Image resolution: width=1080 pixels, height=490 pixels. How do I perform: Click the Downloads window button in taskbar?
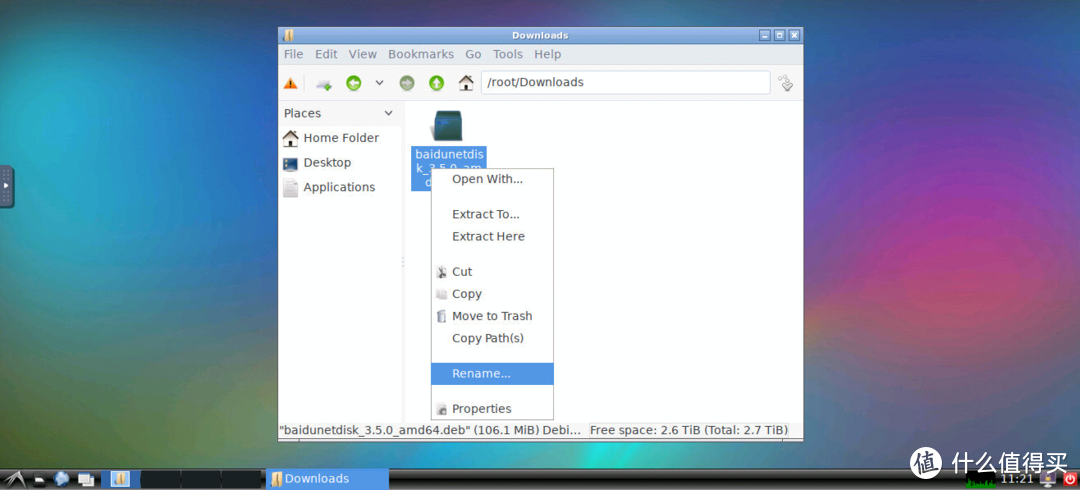[x=327, y=479]
